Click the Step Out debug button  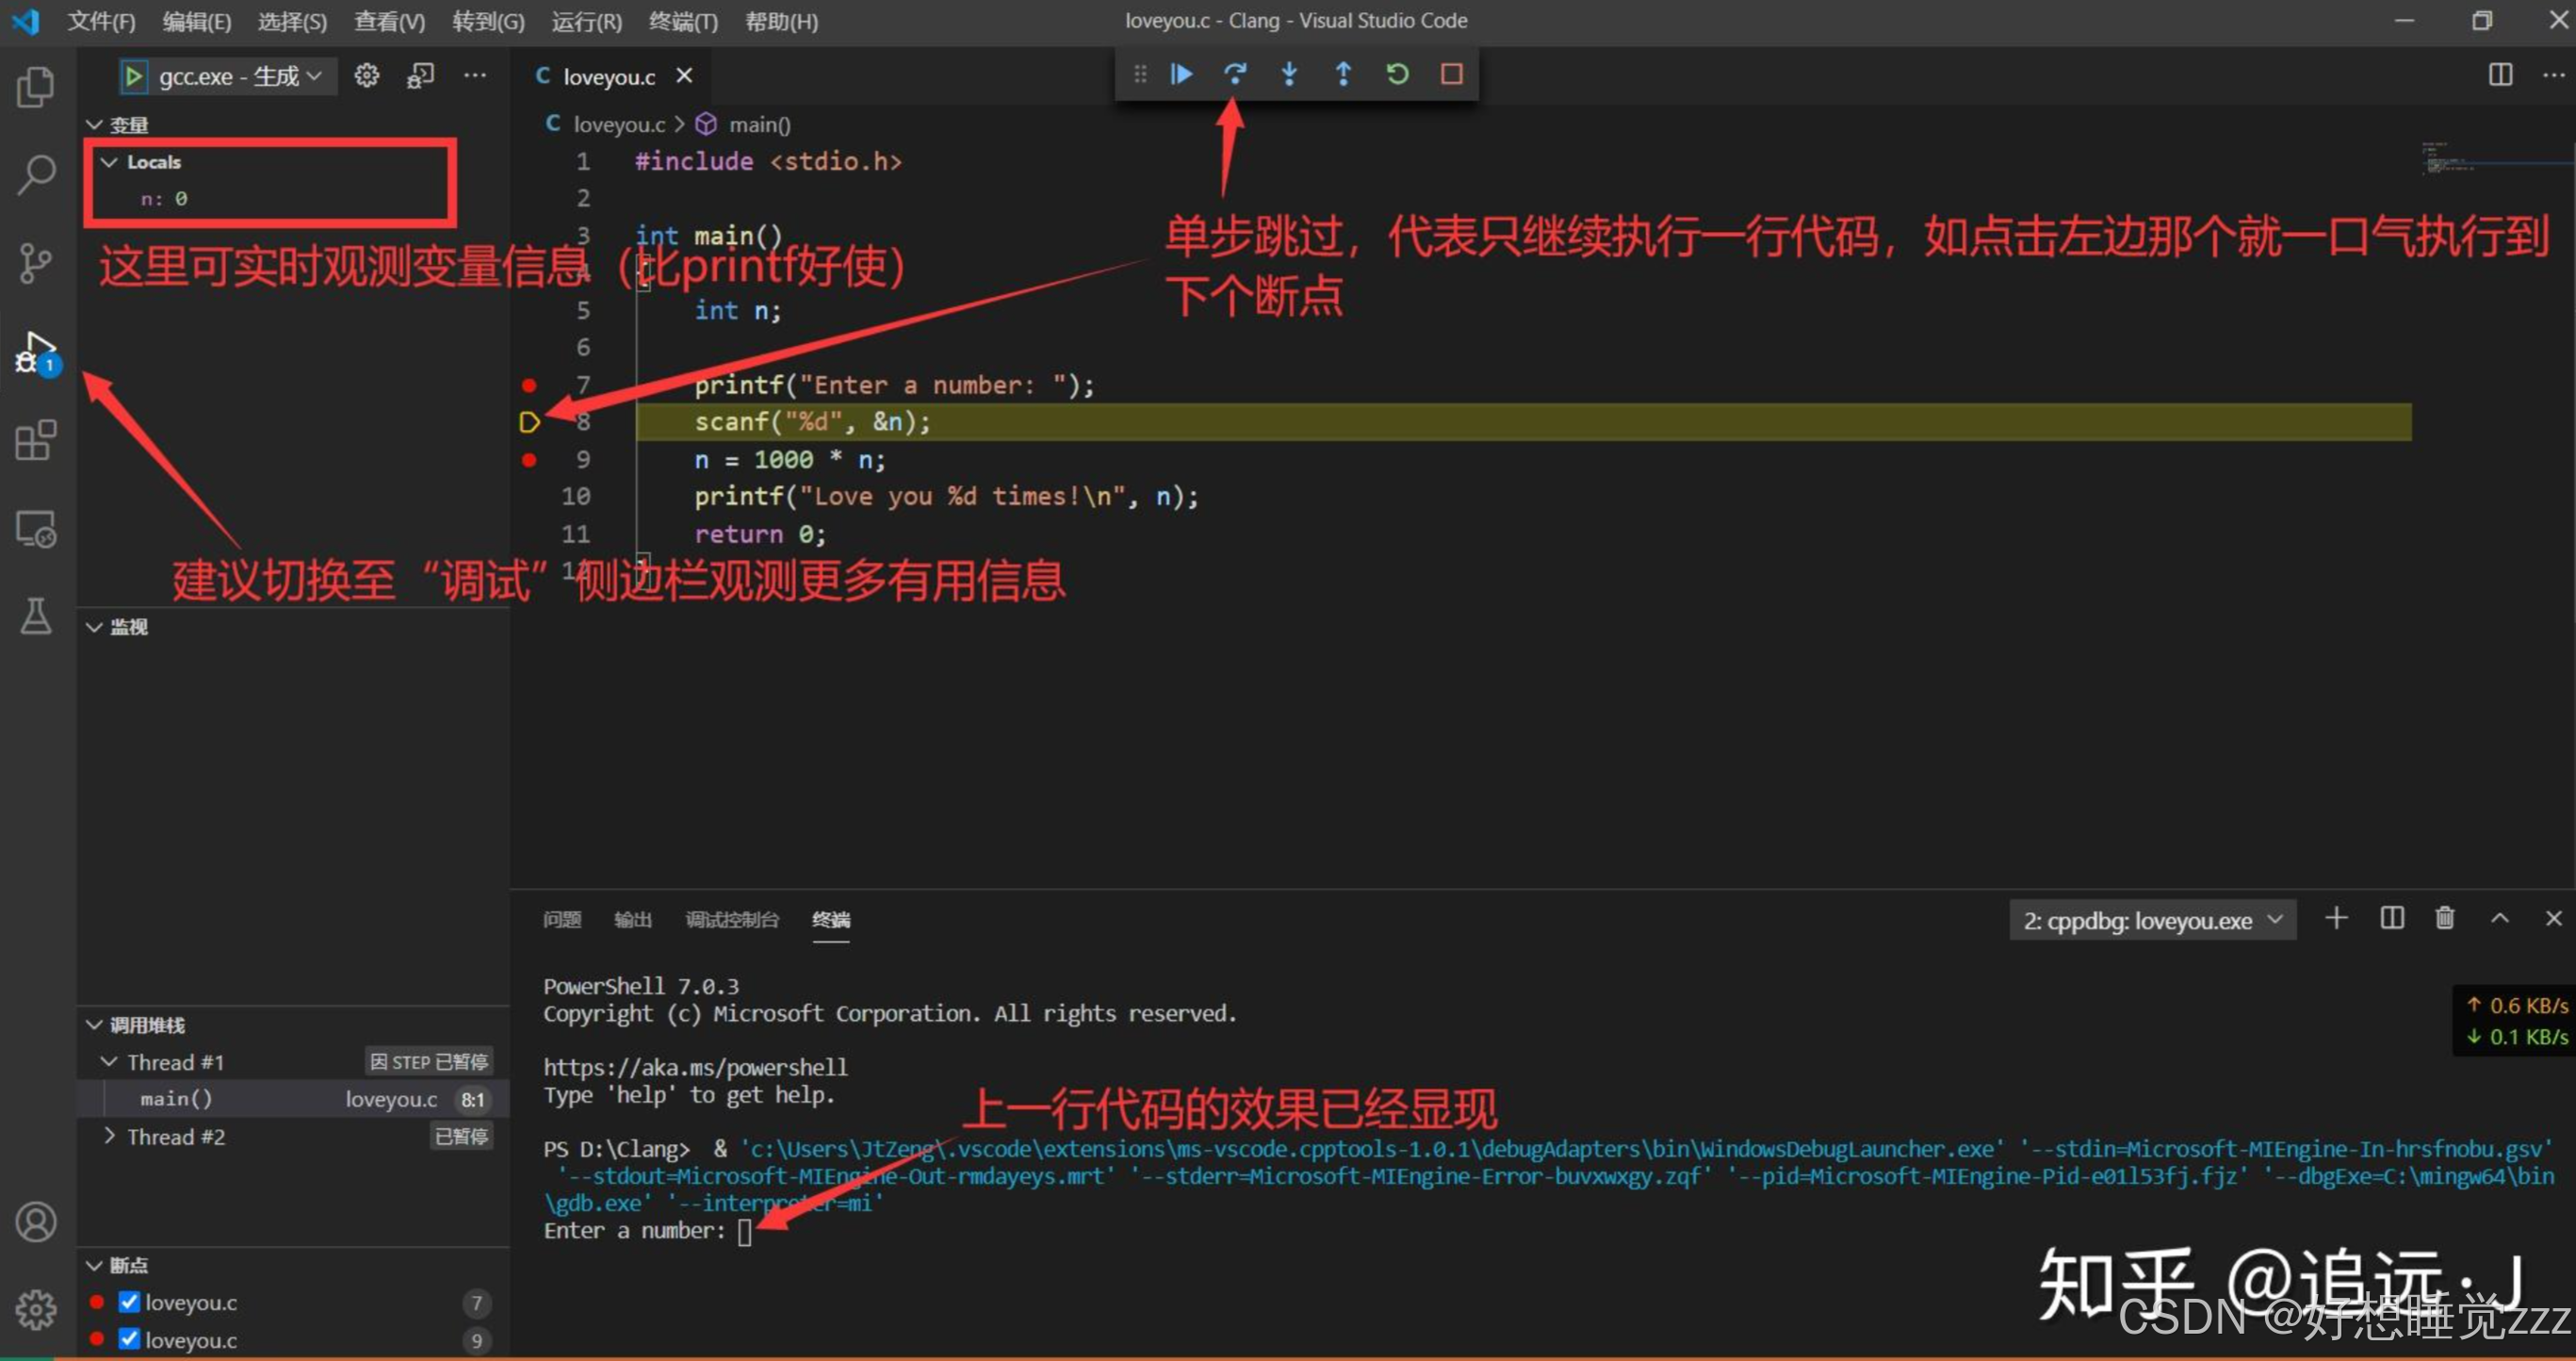1343,74
